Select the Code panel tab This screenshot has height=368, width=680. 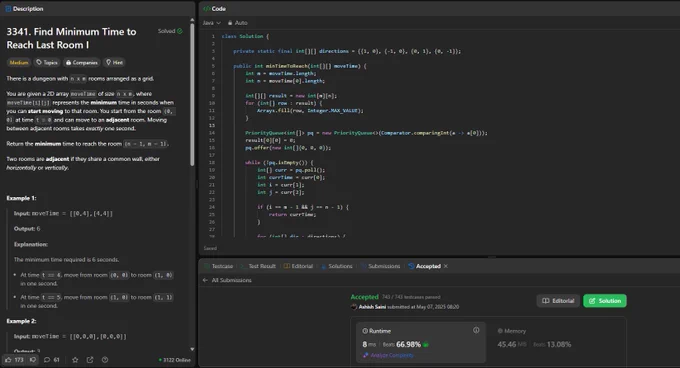click(x=215, y=9)
